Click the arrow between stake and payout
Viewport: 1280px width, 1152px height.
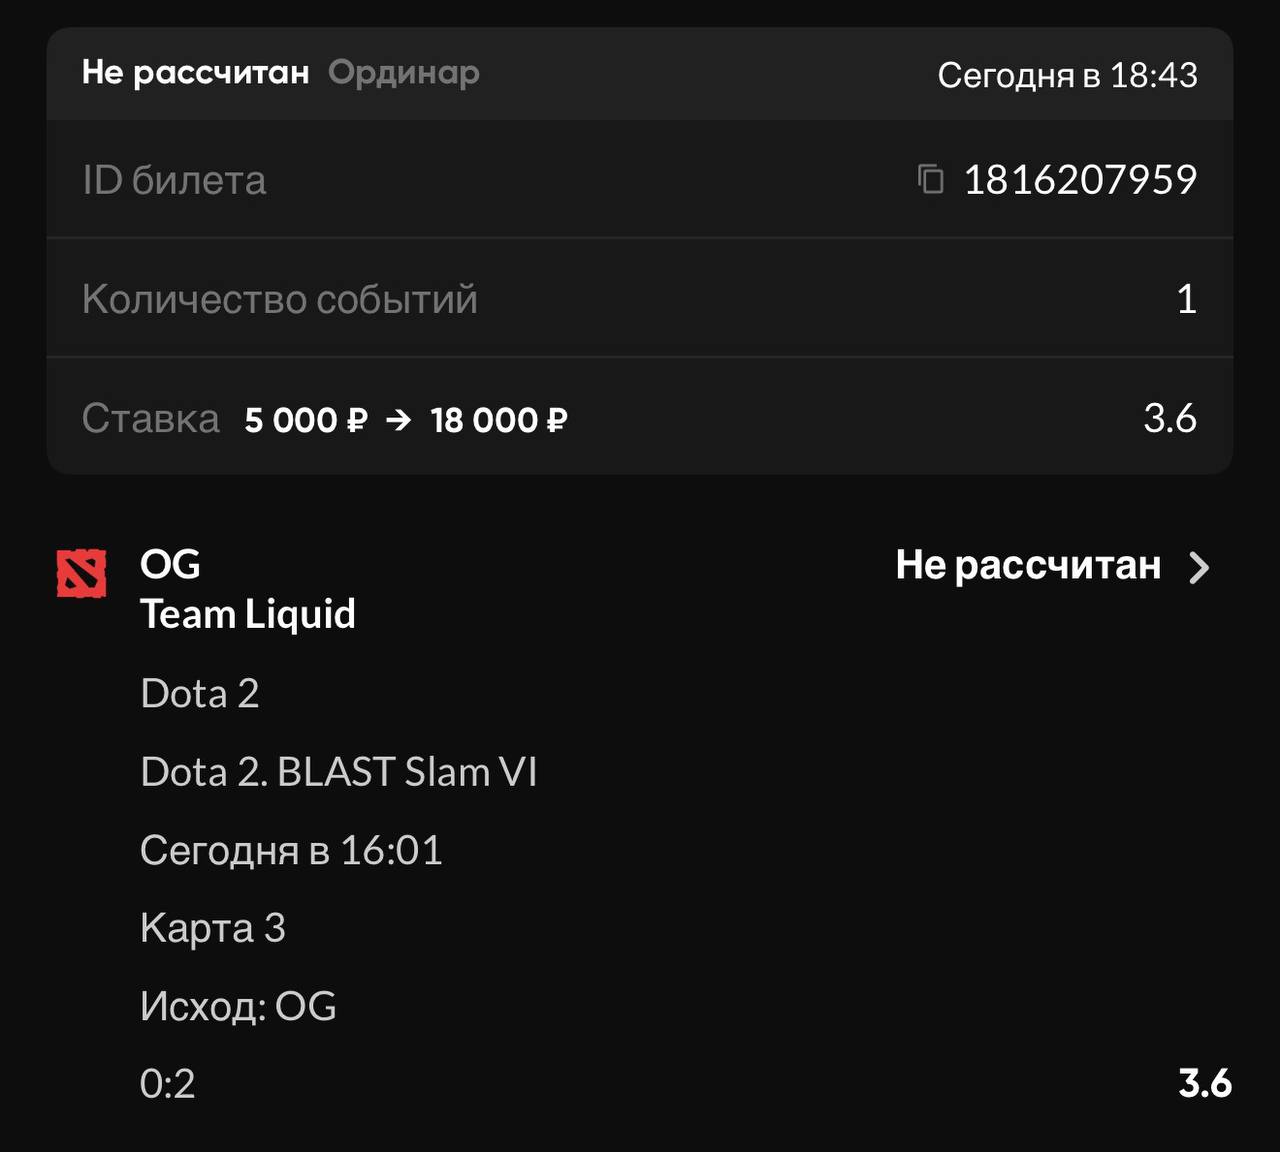point(398,420)
